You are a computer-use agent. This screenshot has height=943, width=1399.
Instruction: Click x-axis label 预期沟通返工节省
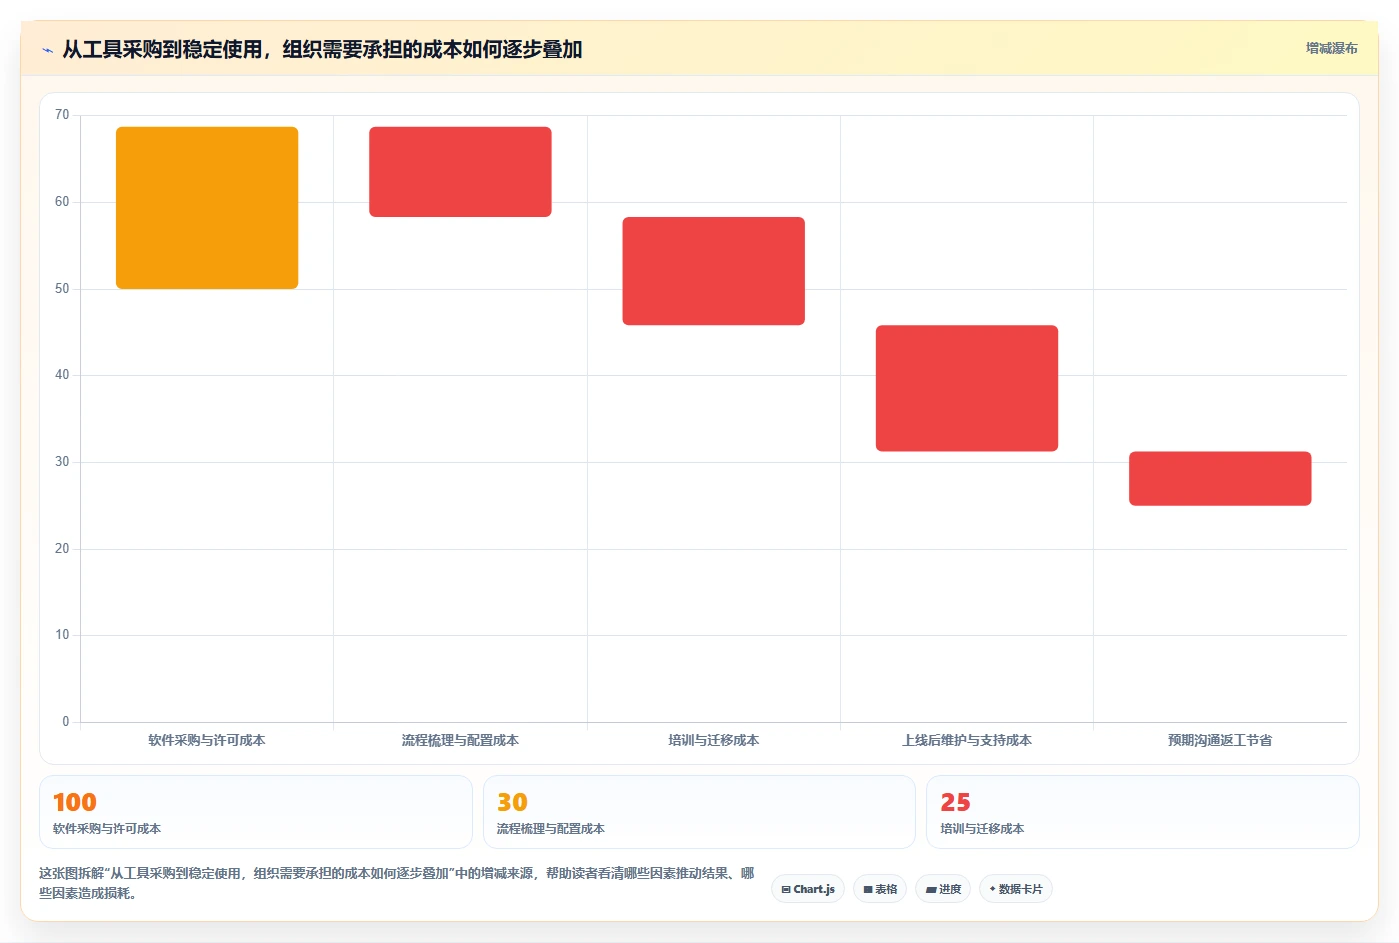click(1220, 741)
